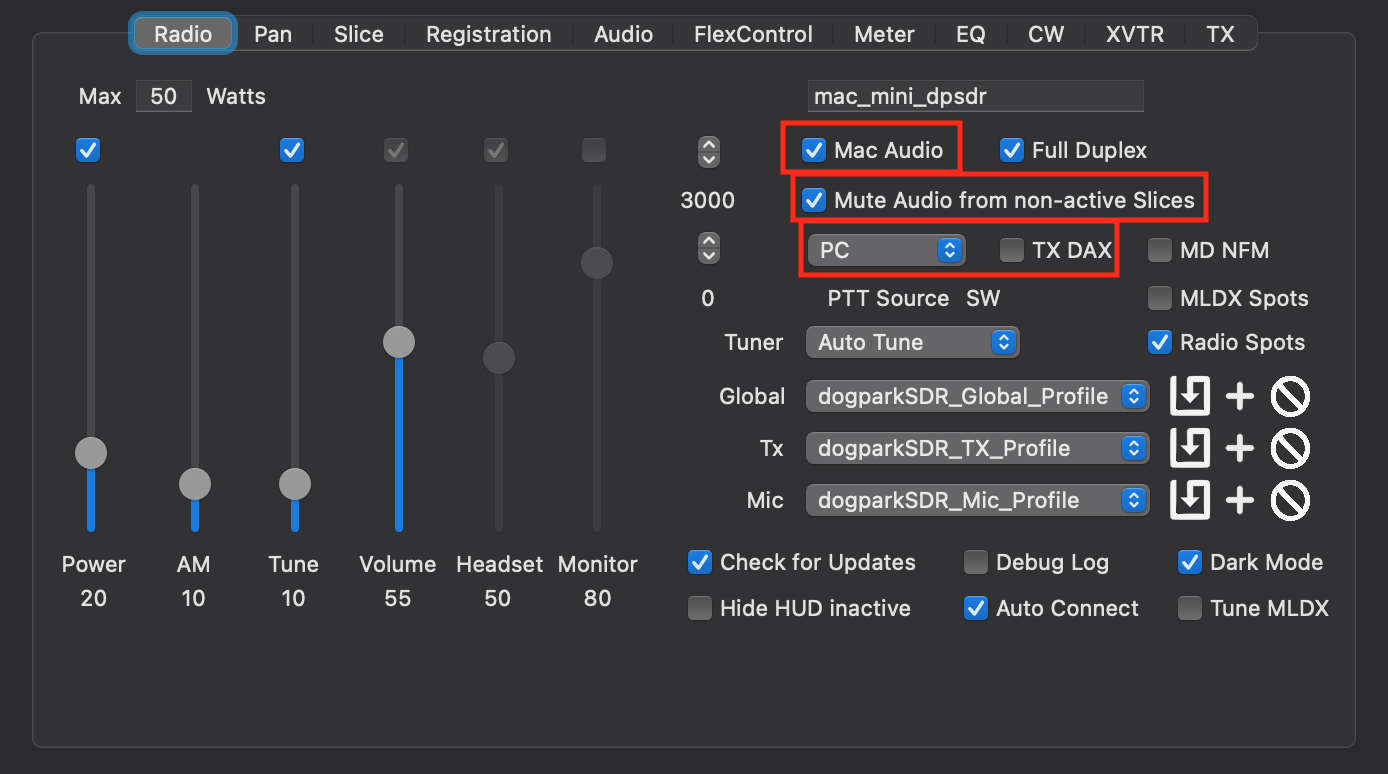Screen dimensions: 1388x774
Task: Enable the TX DAX checkbox
Action: pos(1012,251)
